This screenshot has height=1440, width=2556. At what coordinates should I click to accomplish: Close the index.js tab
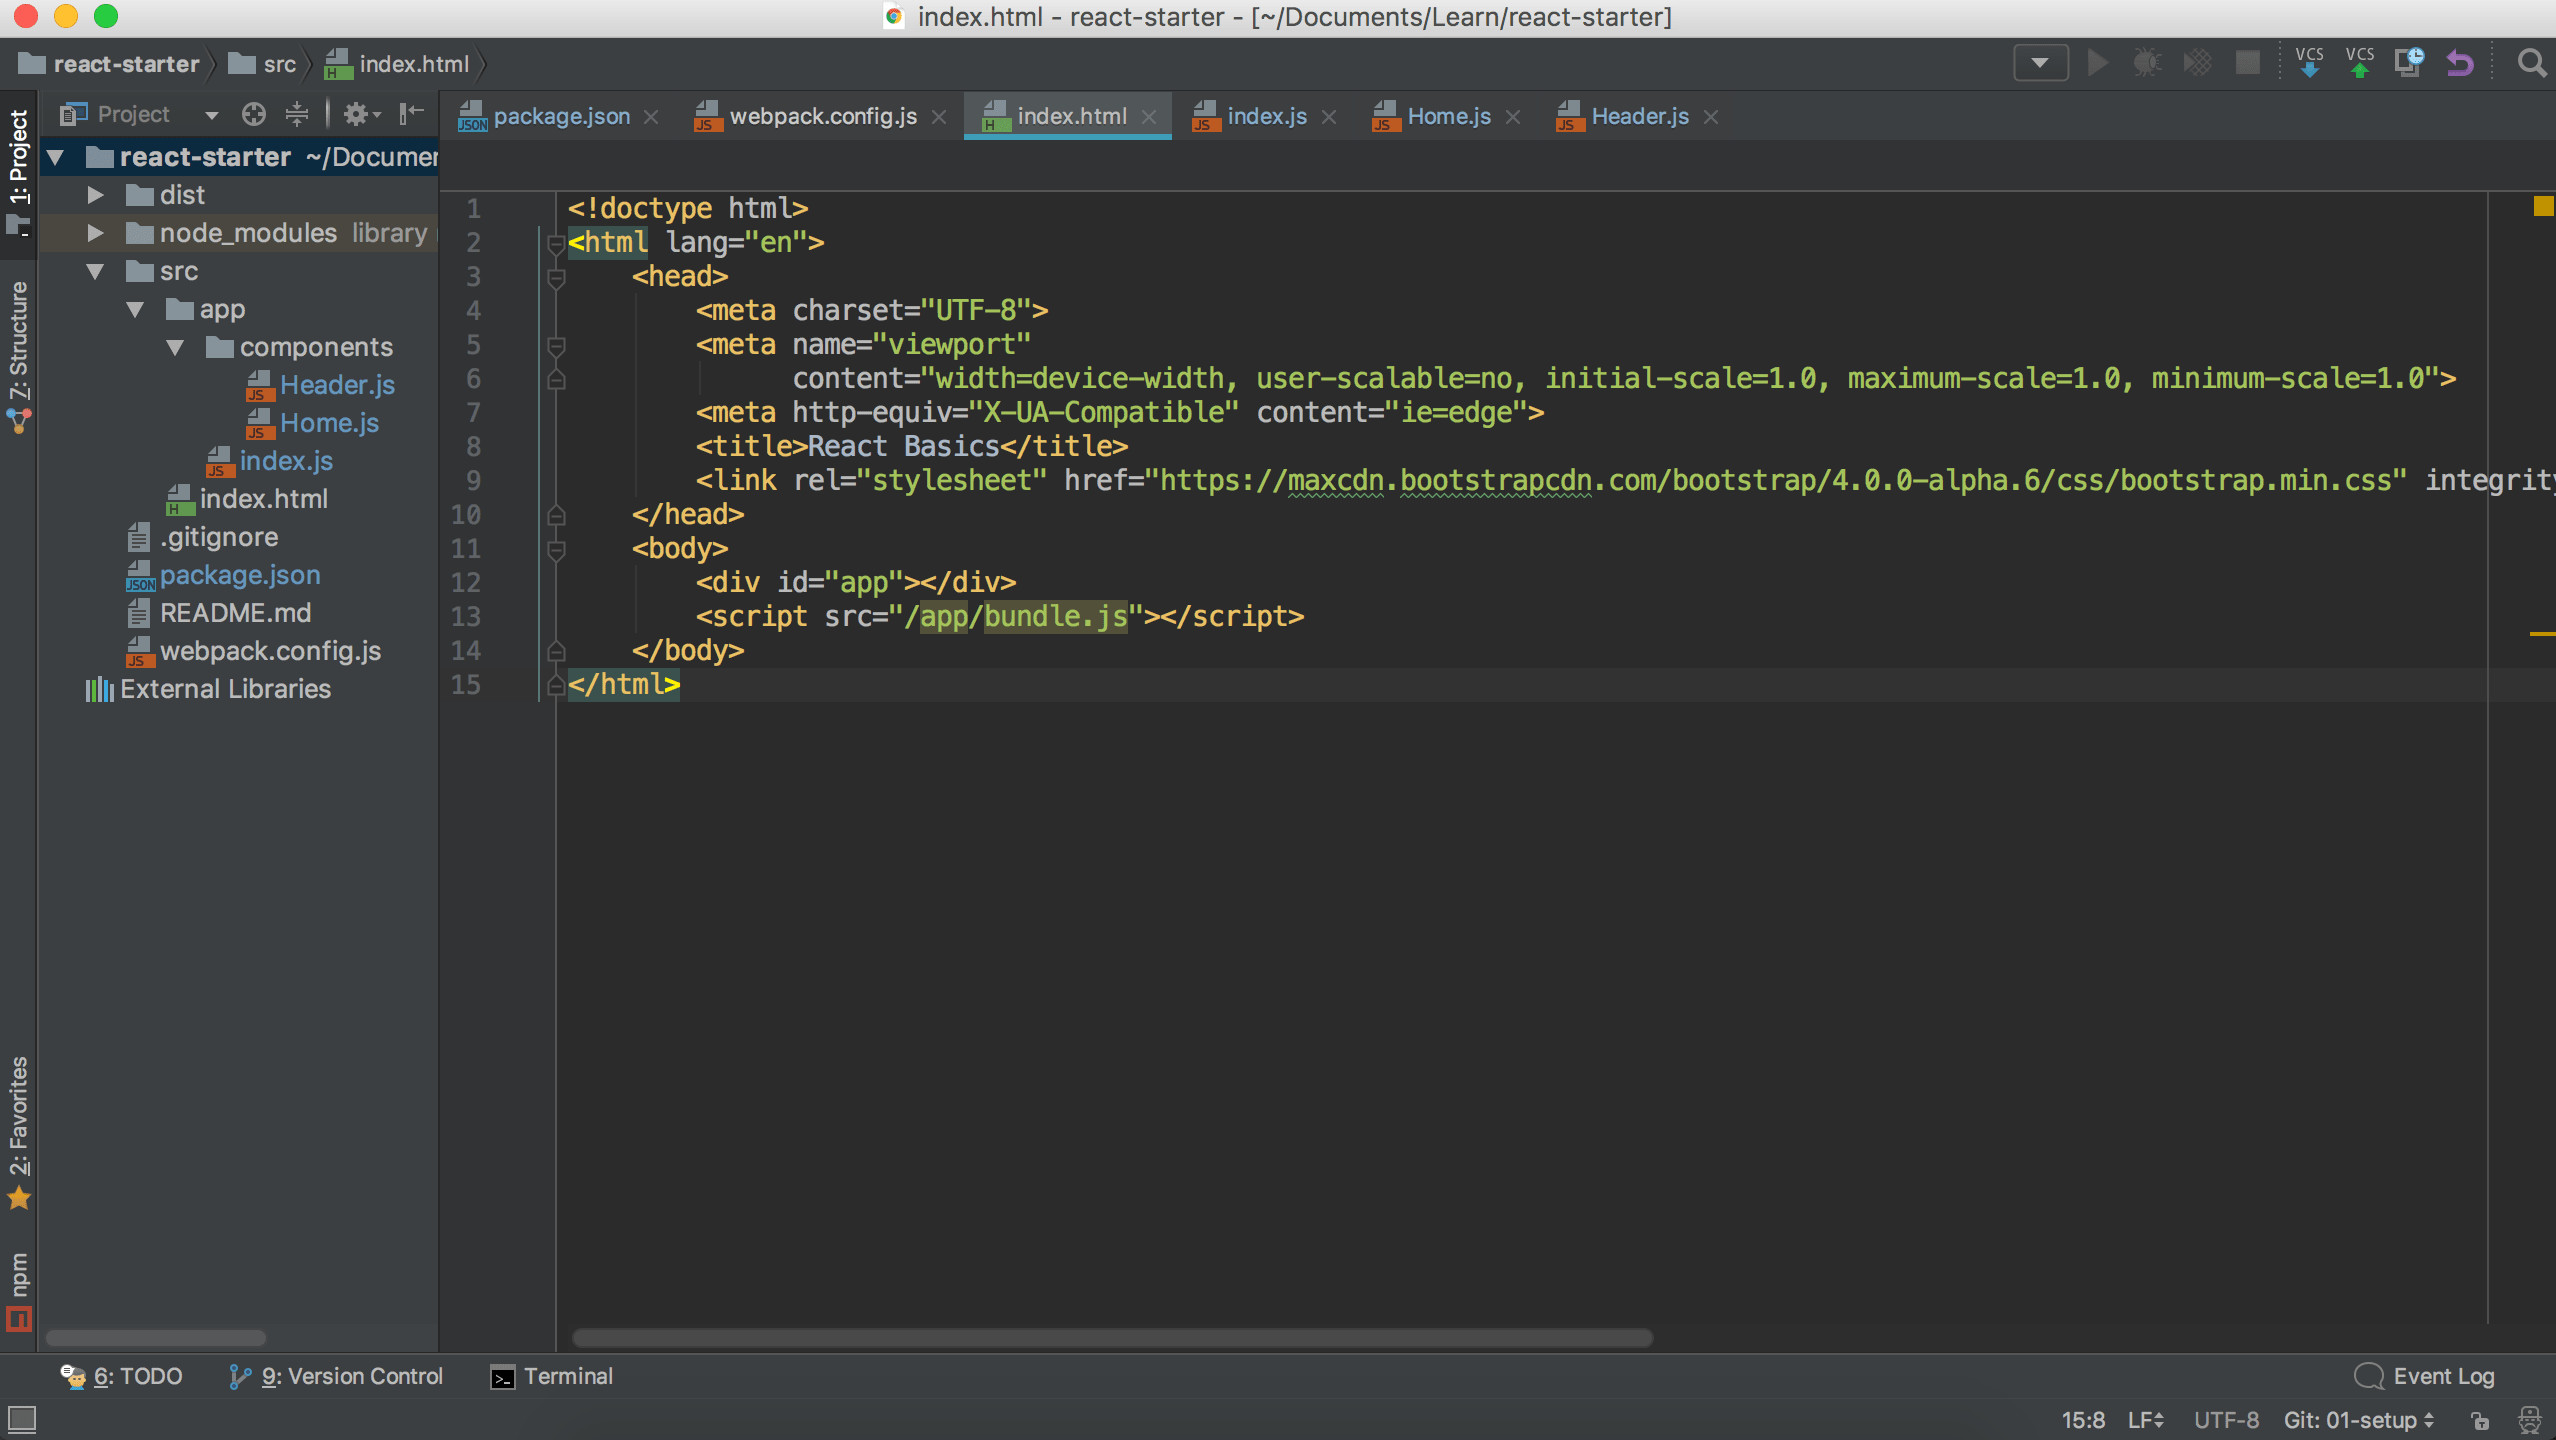(1329, 117)
